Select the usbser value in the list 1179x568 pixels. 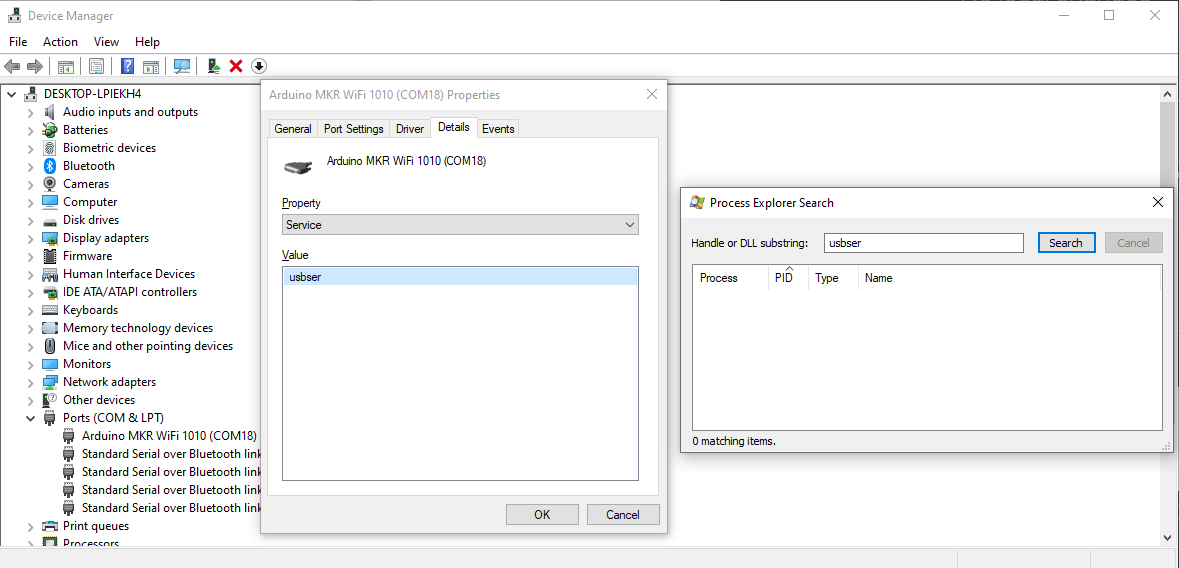pyautogui.click(x=460, y=278)
